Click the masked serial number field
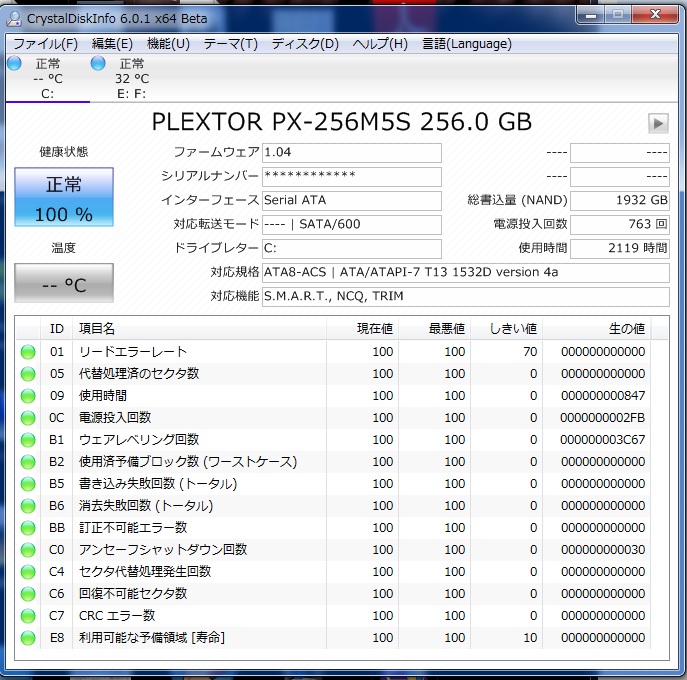687x680 pixels. [x=352, y=177]
